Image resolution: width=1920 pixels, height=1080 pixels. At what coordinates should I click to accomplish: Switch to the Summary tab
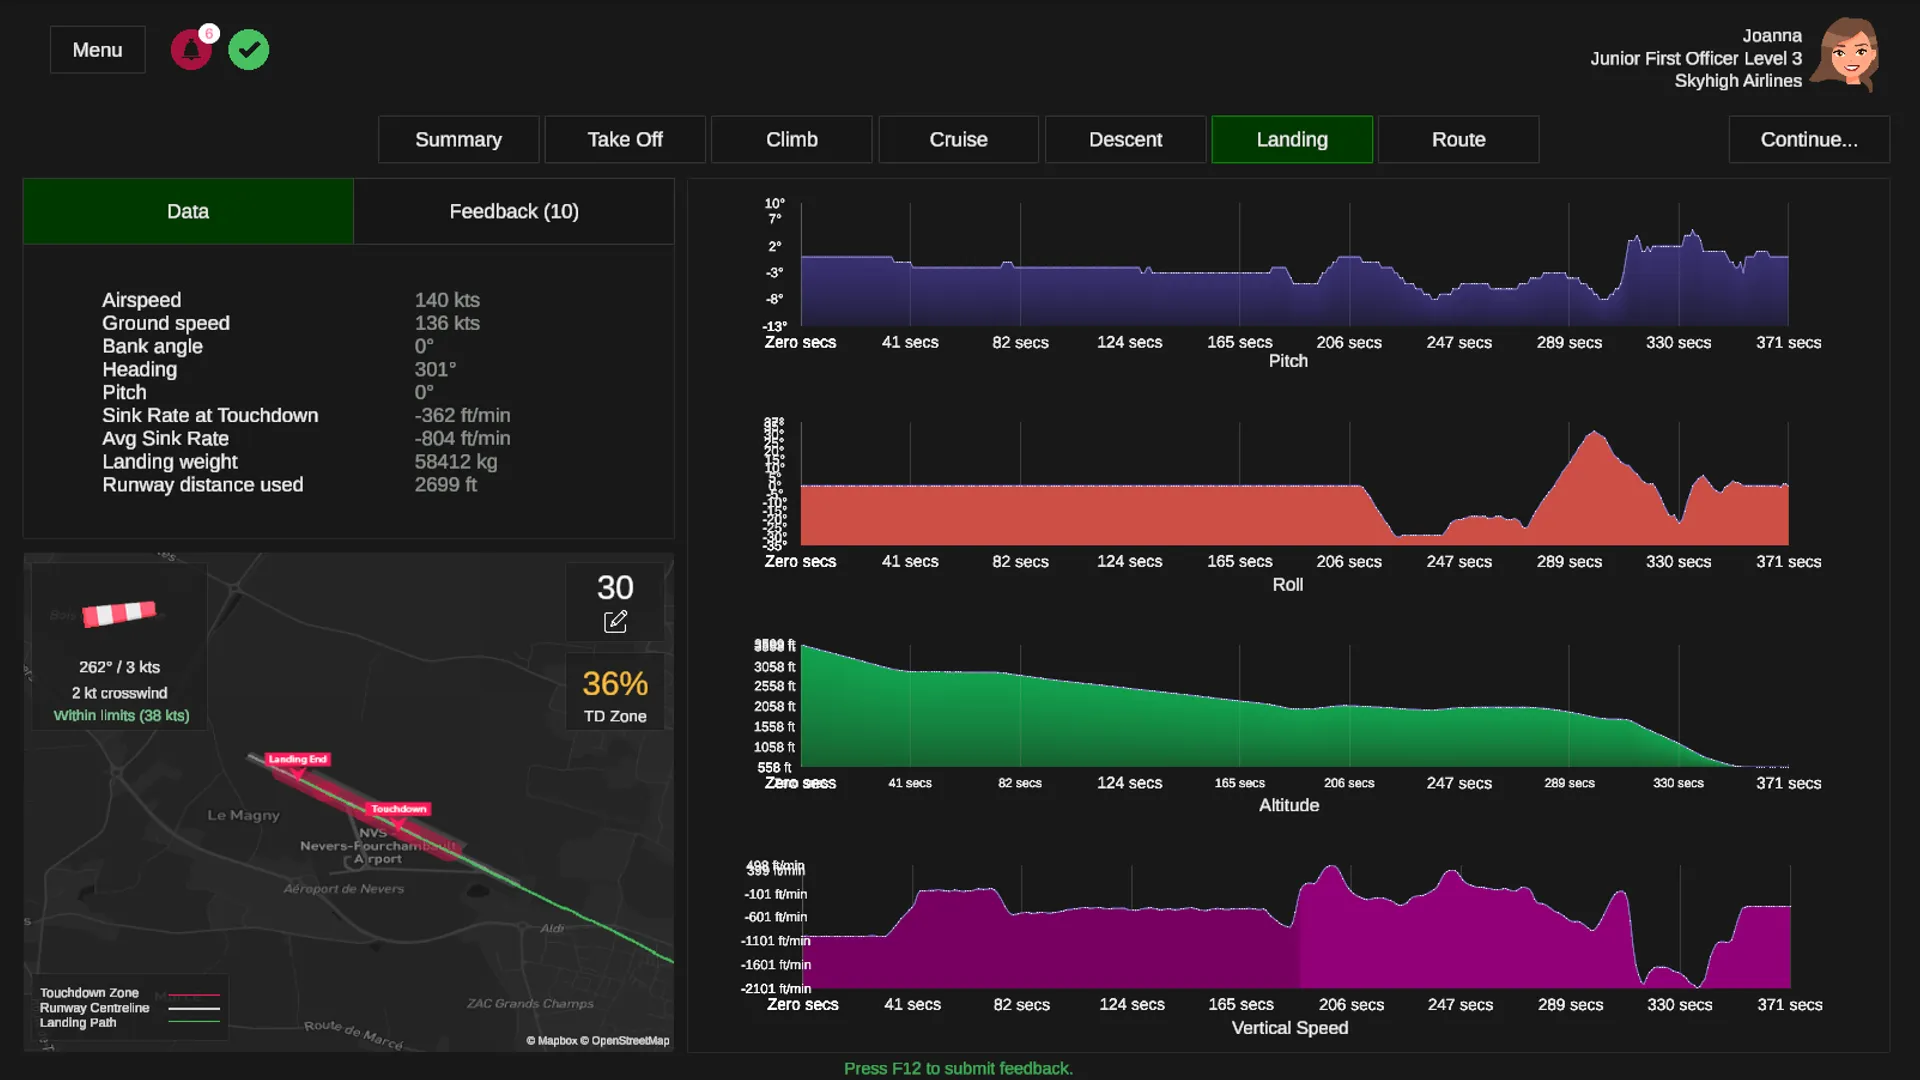point(458,140)
